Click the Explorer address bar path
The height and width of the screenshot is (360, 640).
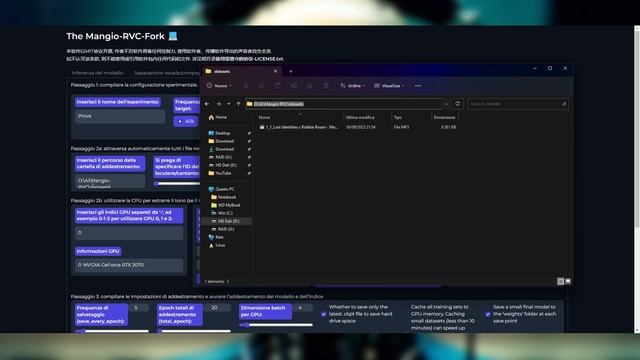[344, 104]
